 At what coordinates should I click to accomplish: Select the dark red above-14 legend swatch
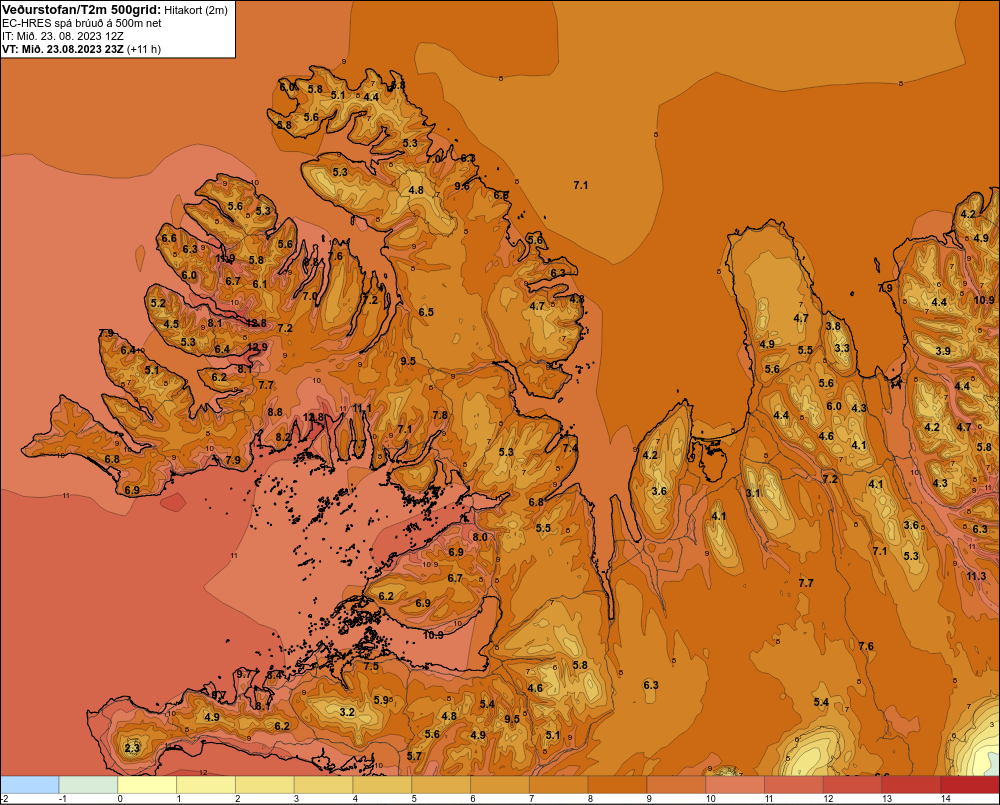tap(970, 785)
